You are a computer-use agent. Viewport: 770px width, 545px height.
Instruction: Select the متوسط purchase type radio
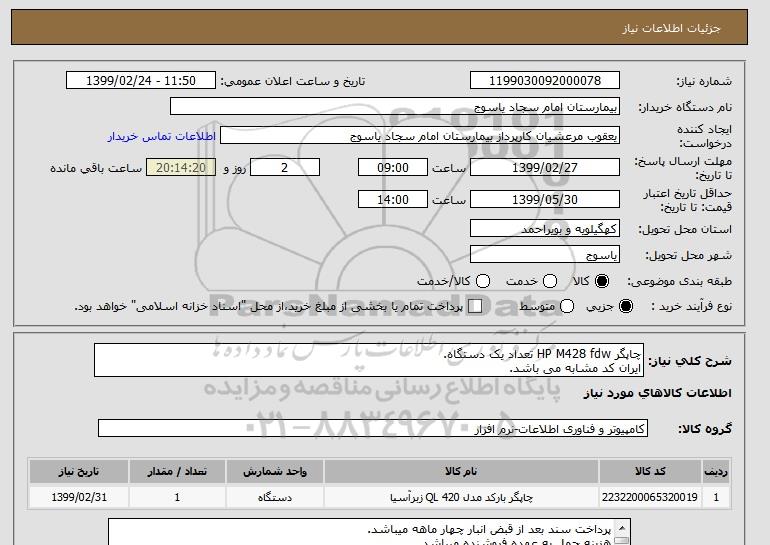(567, 306)
